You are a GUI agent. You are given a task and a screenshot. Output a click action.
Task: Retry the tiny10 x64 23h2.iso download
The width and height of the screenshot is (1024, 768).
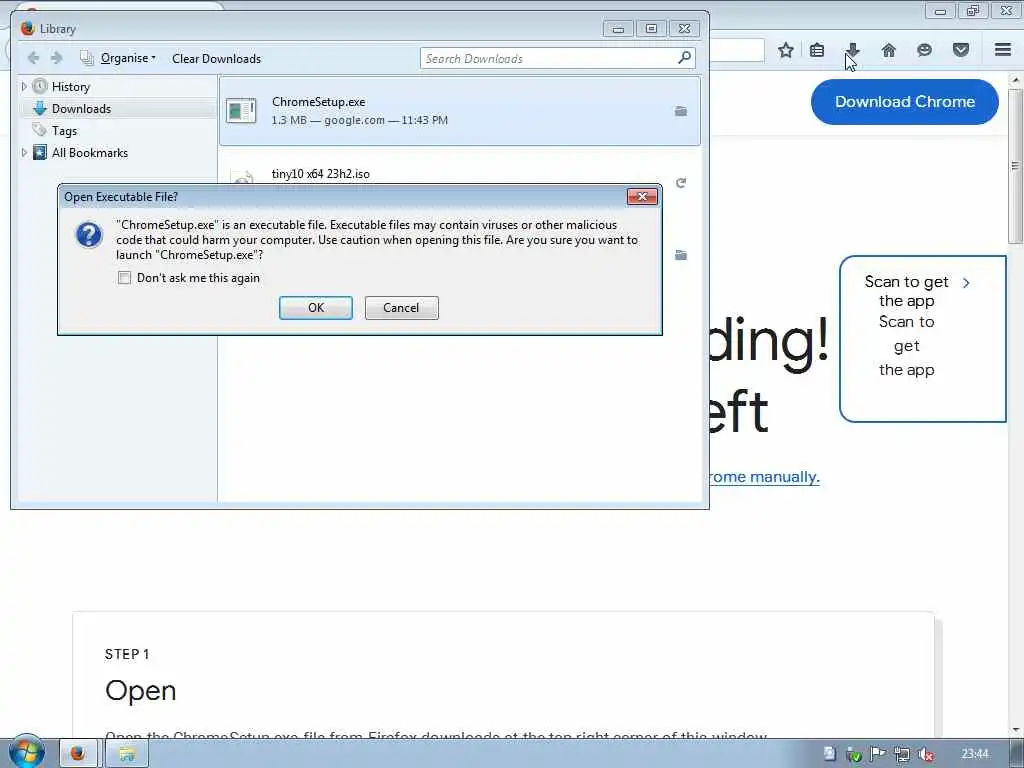pyautogui.click(x=680, y=183)
